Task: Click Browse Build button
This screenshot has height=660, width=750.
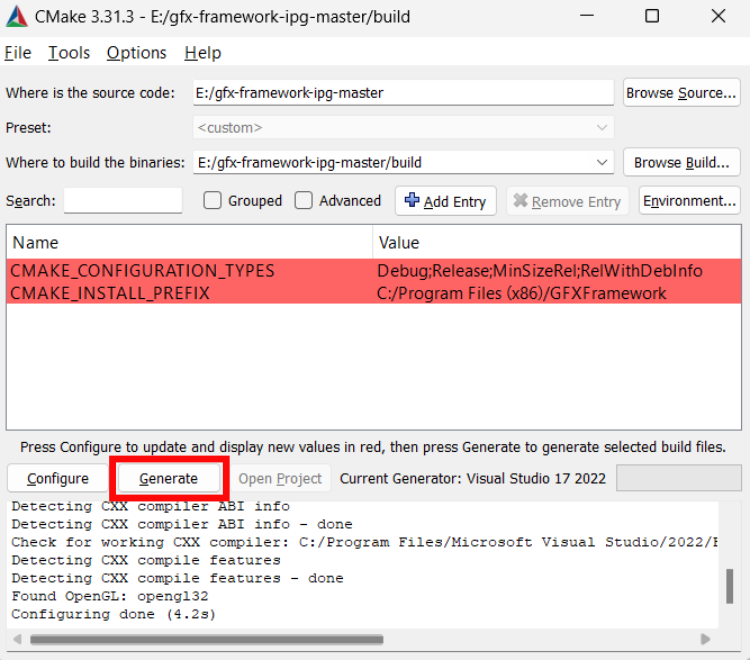Action: click(x=681, y=162)
